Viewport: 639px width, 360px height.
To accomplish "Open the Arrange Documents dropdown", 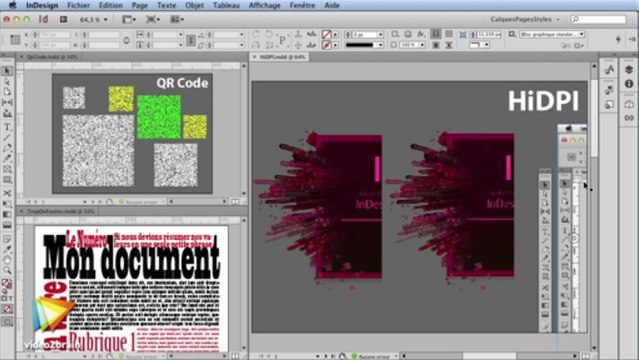I will click(177, 19).
